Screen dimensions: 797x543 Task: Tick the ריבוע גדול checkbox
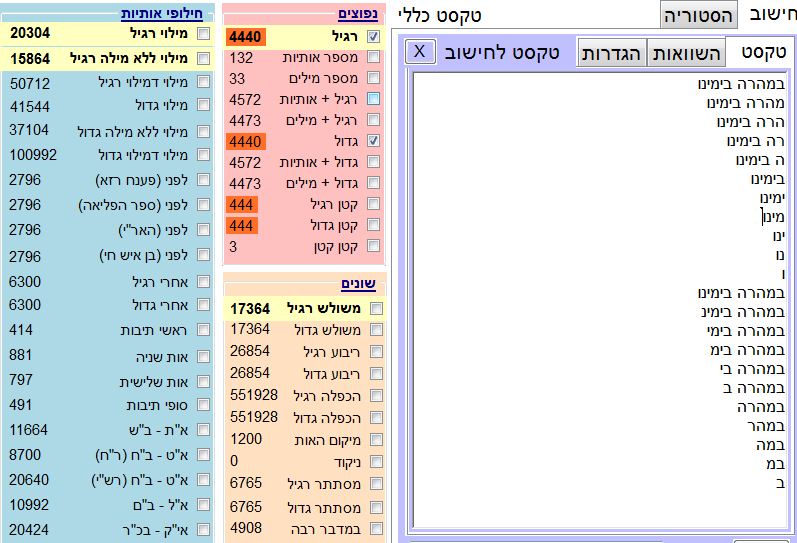point(377,373)
